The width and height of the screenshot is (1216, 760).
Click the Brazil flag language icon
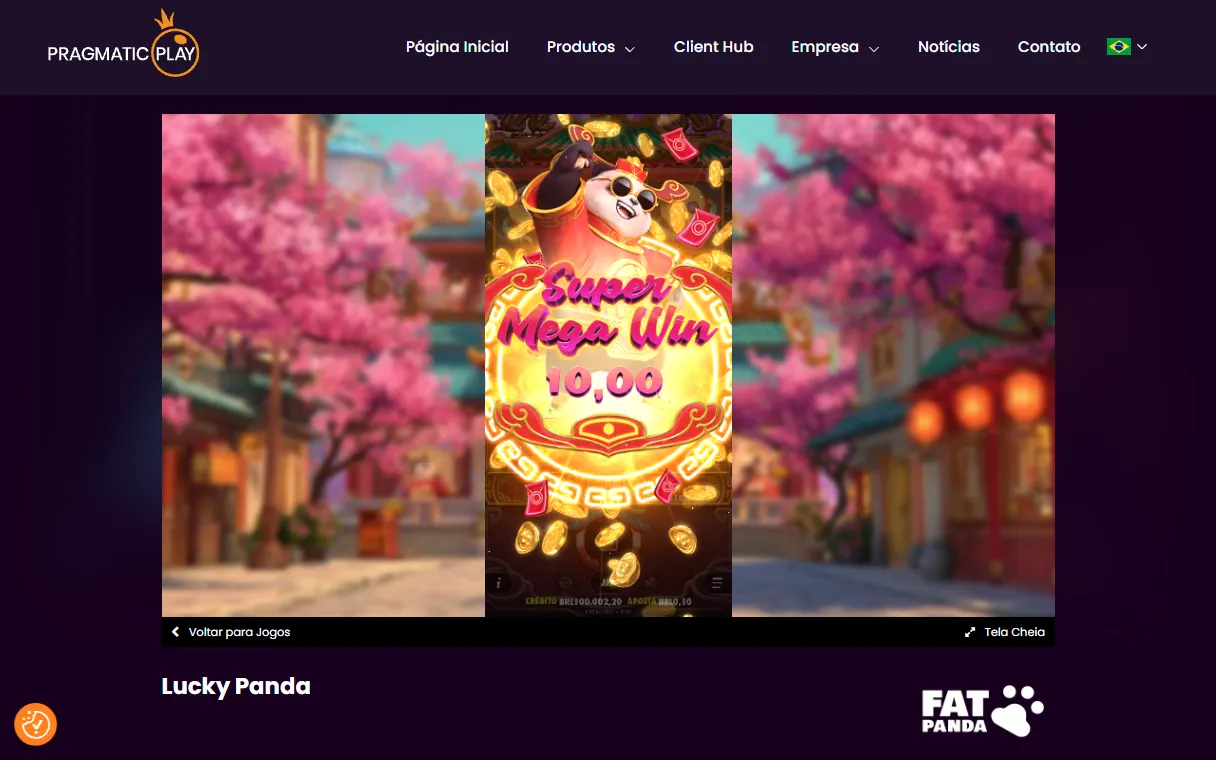tap(1118, 47)
